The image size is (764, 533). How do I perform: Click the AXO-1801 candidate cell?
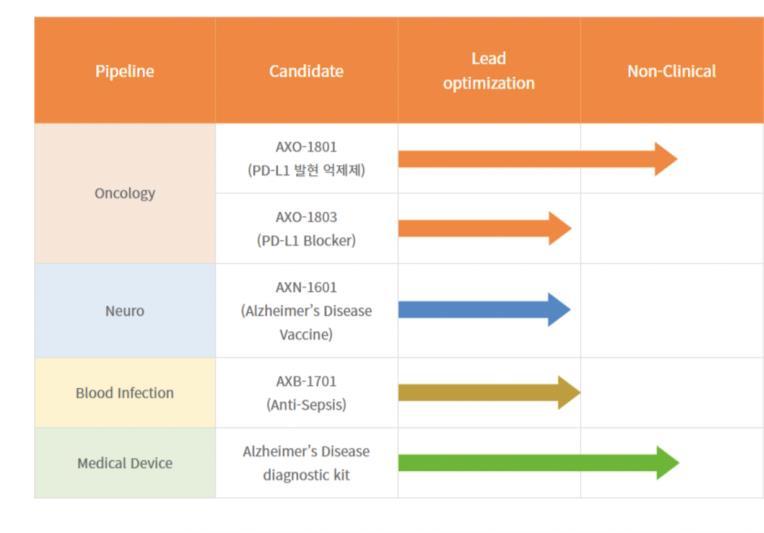306,159
